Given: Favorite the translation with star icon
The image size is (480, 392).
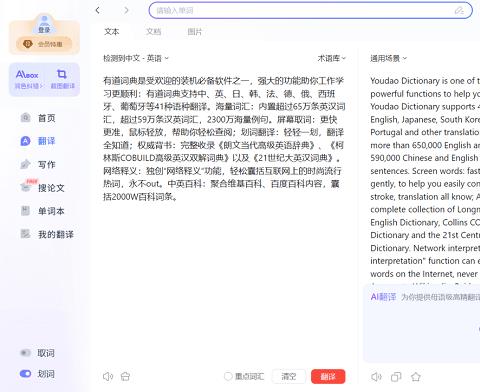Looking at the screenshot, I should 416,377.
